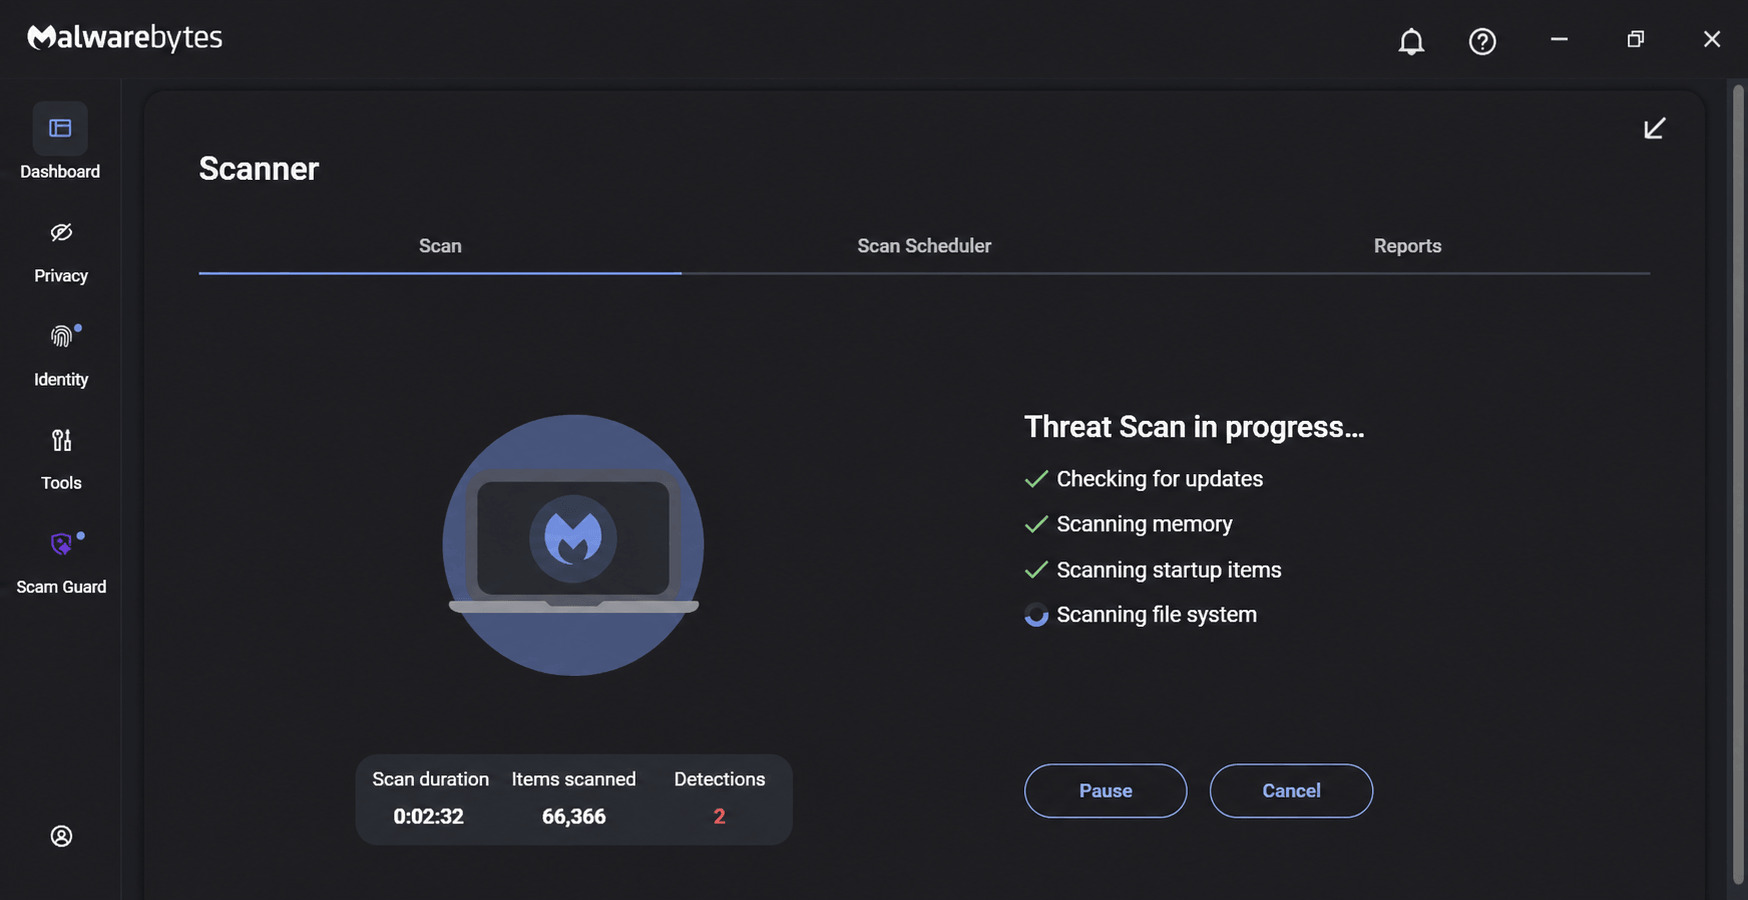
Task: Open the account profile icon
Action: tap(61, 836)
